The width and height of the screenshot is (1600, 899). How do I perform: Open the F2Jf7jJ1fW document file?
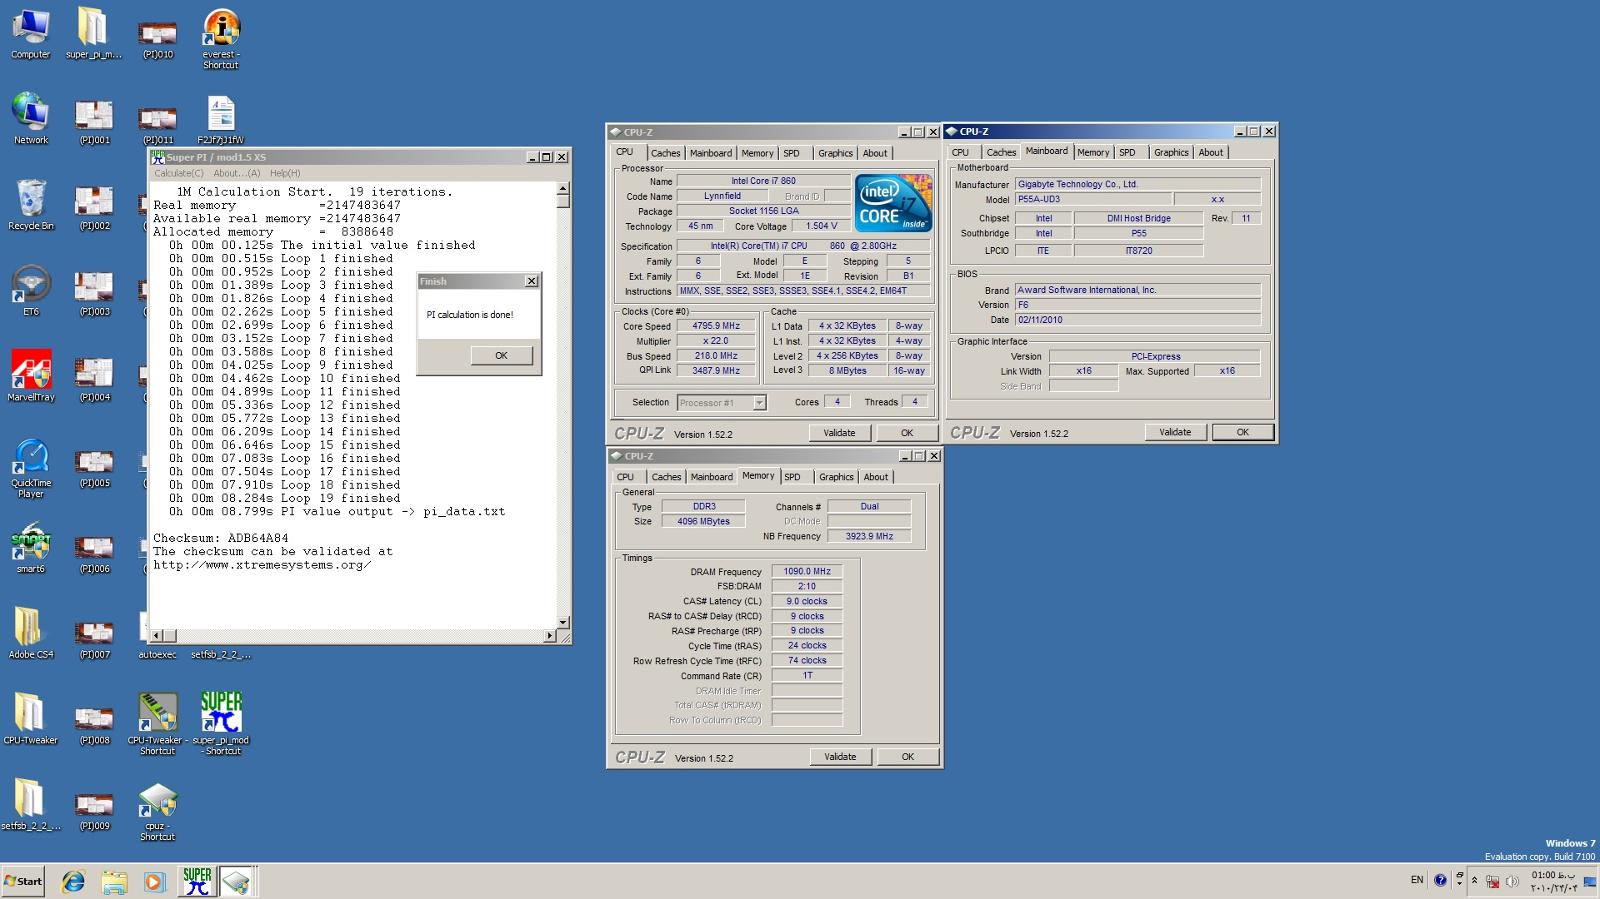(221, 120)
